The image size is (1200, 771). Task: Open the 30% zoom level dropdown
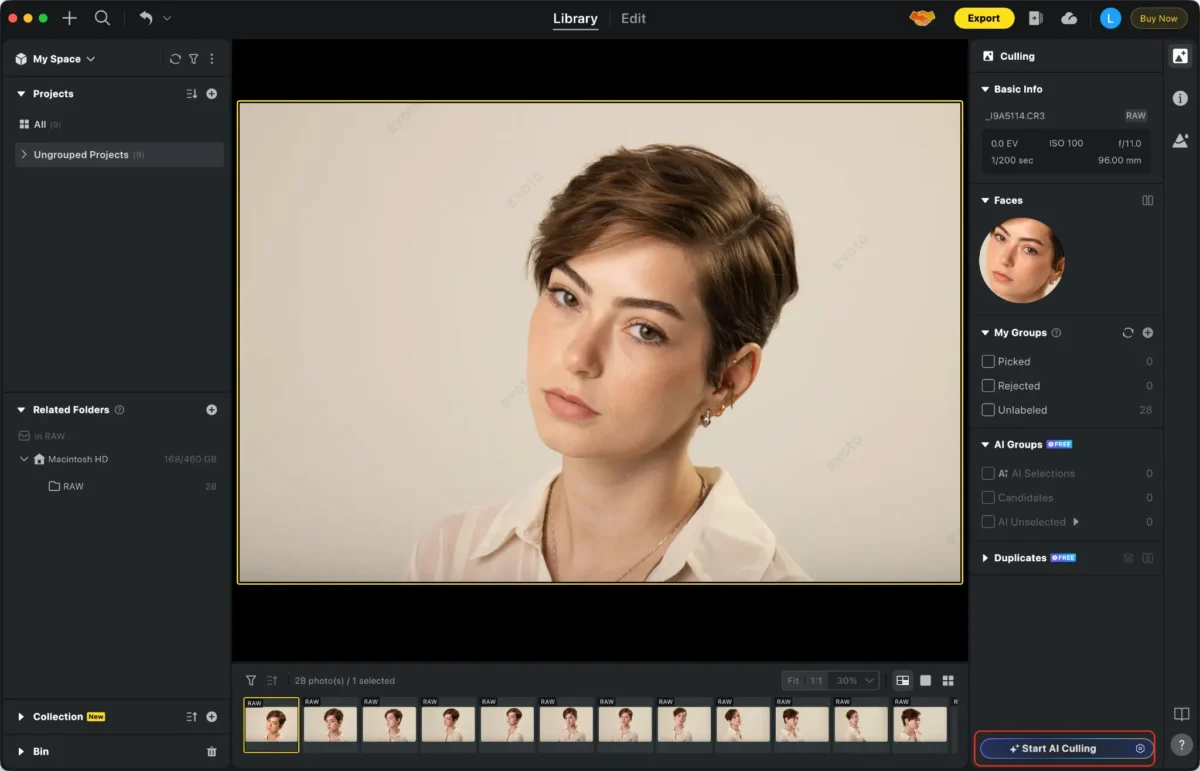tap(852, 680)
